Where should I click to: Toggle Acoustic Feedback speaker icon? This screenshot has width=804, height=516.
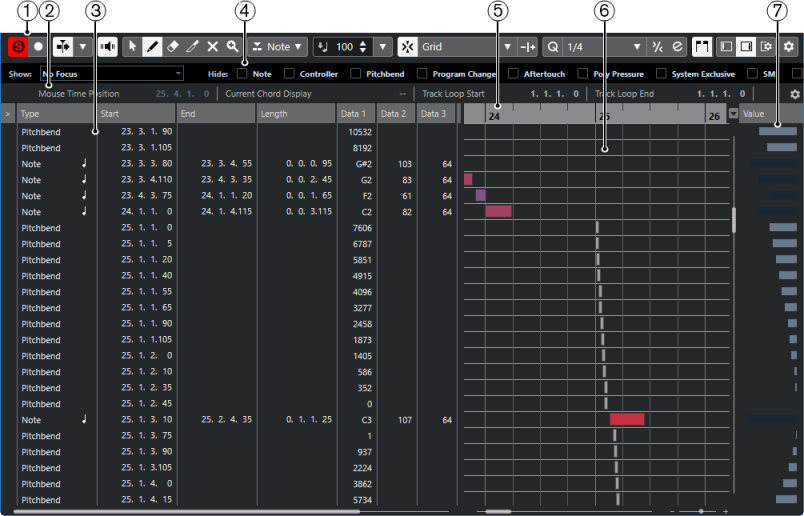point(107,47)
